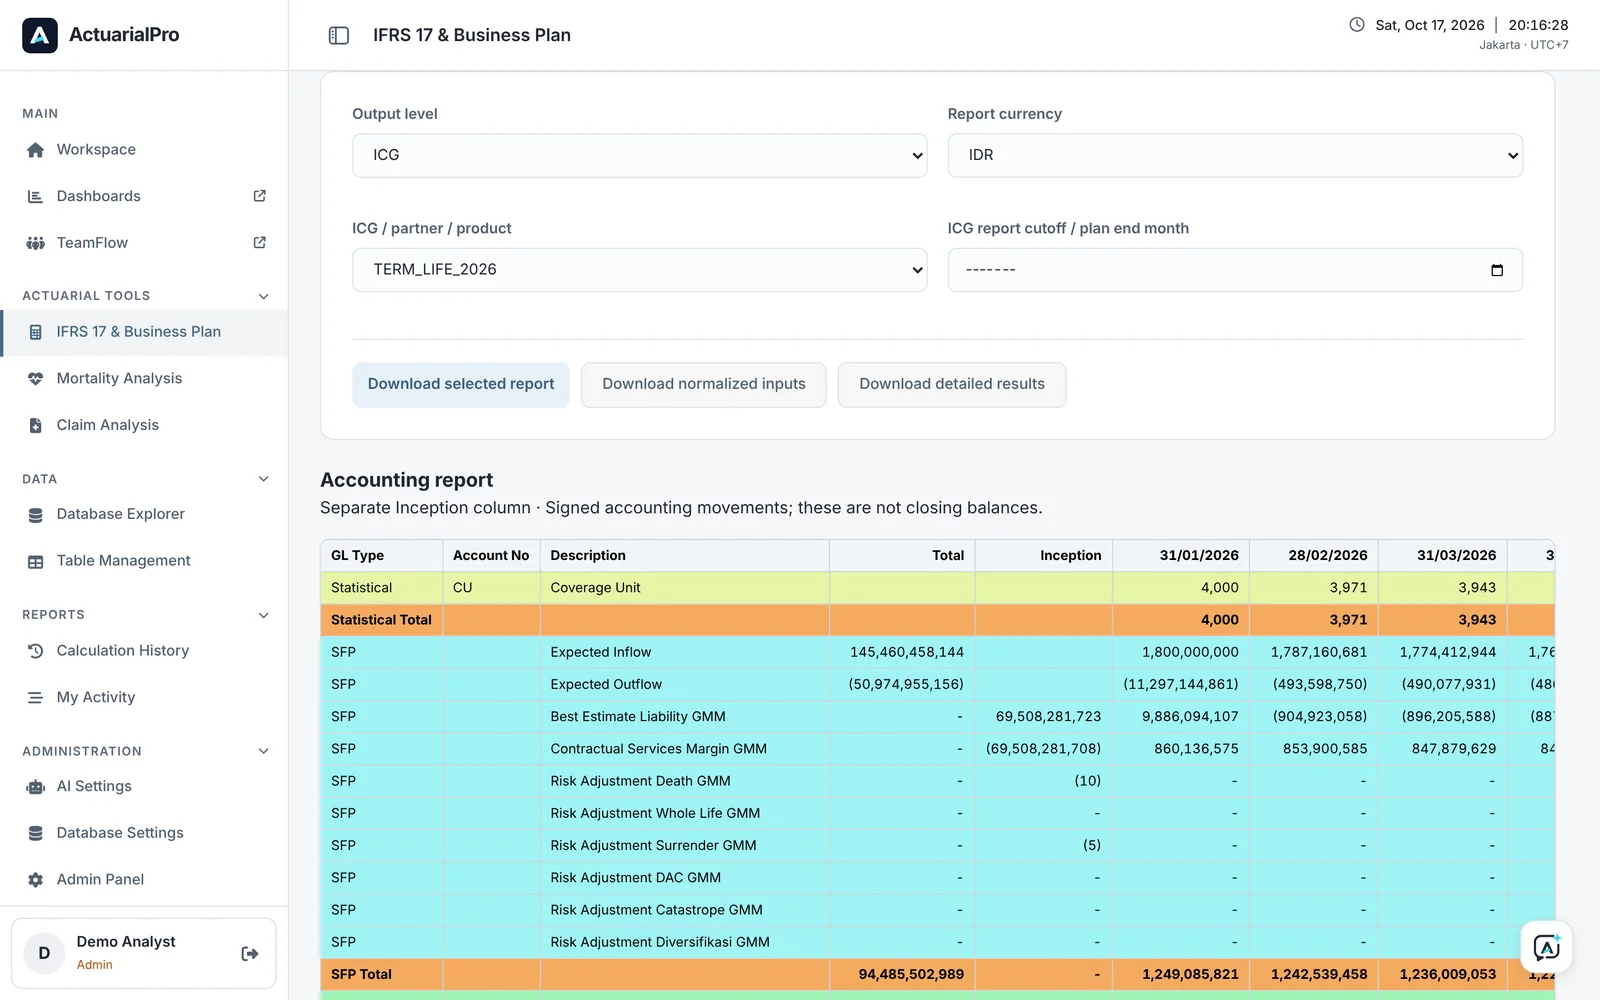The height and width of the screenshot is (1000, 1600).
Task: Click the Admin Panel gear icon
Action: point(36,880)
